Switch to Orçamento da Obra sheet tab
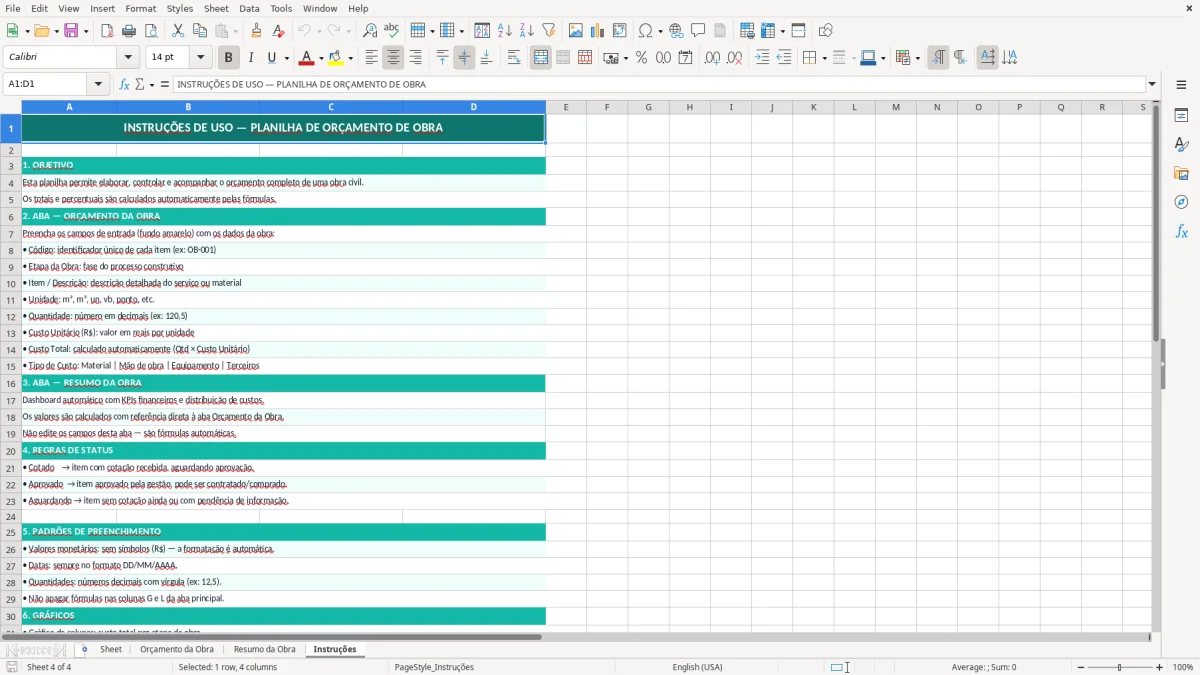 pos(177,649)
